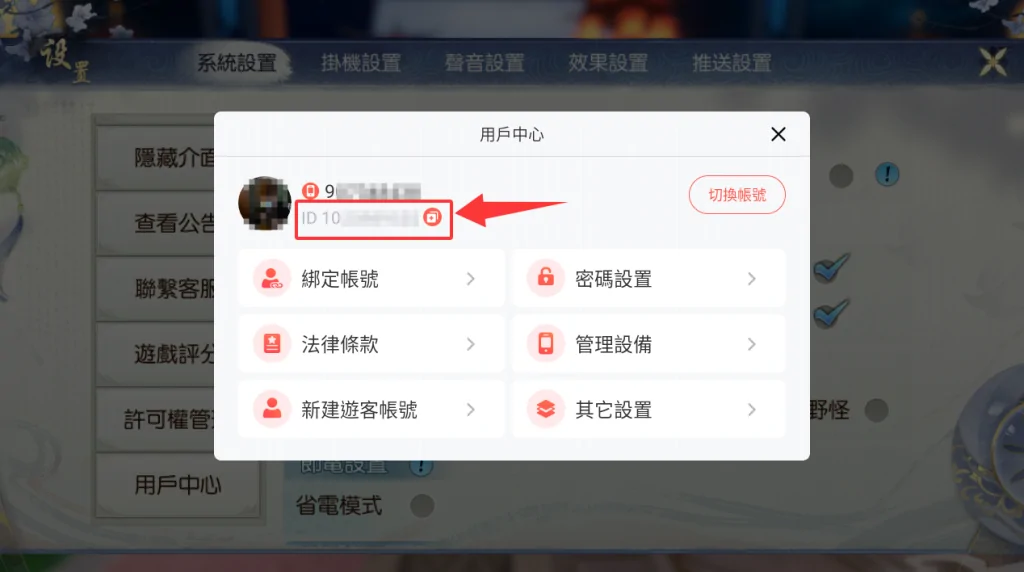The height and width of the screenshot is (572, 1024).
Task: Click the 綁定帳號 person-link icon
Action: coord(272,279)
